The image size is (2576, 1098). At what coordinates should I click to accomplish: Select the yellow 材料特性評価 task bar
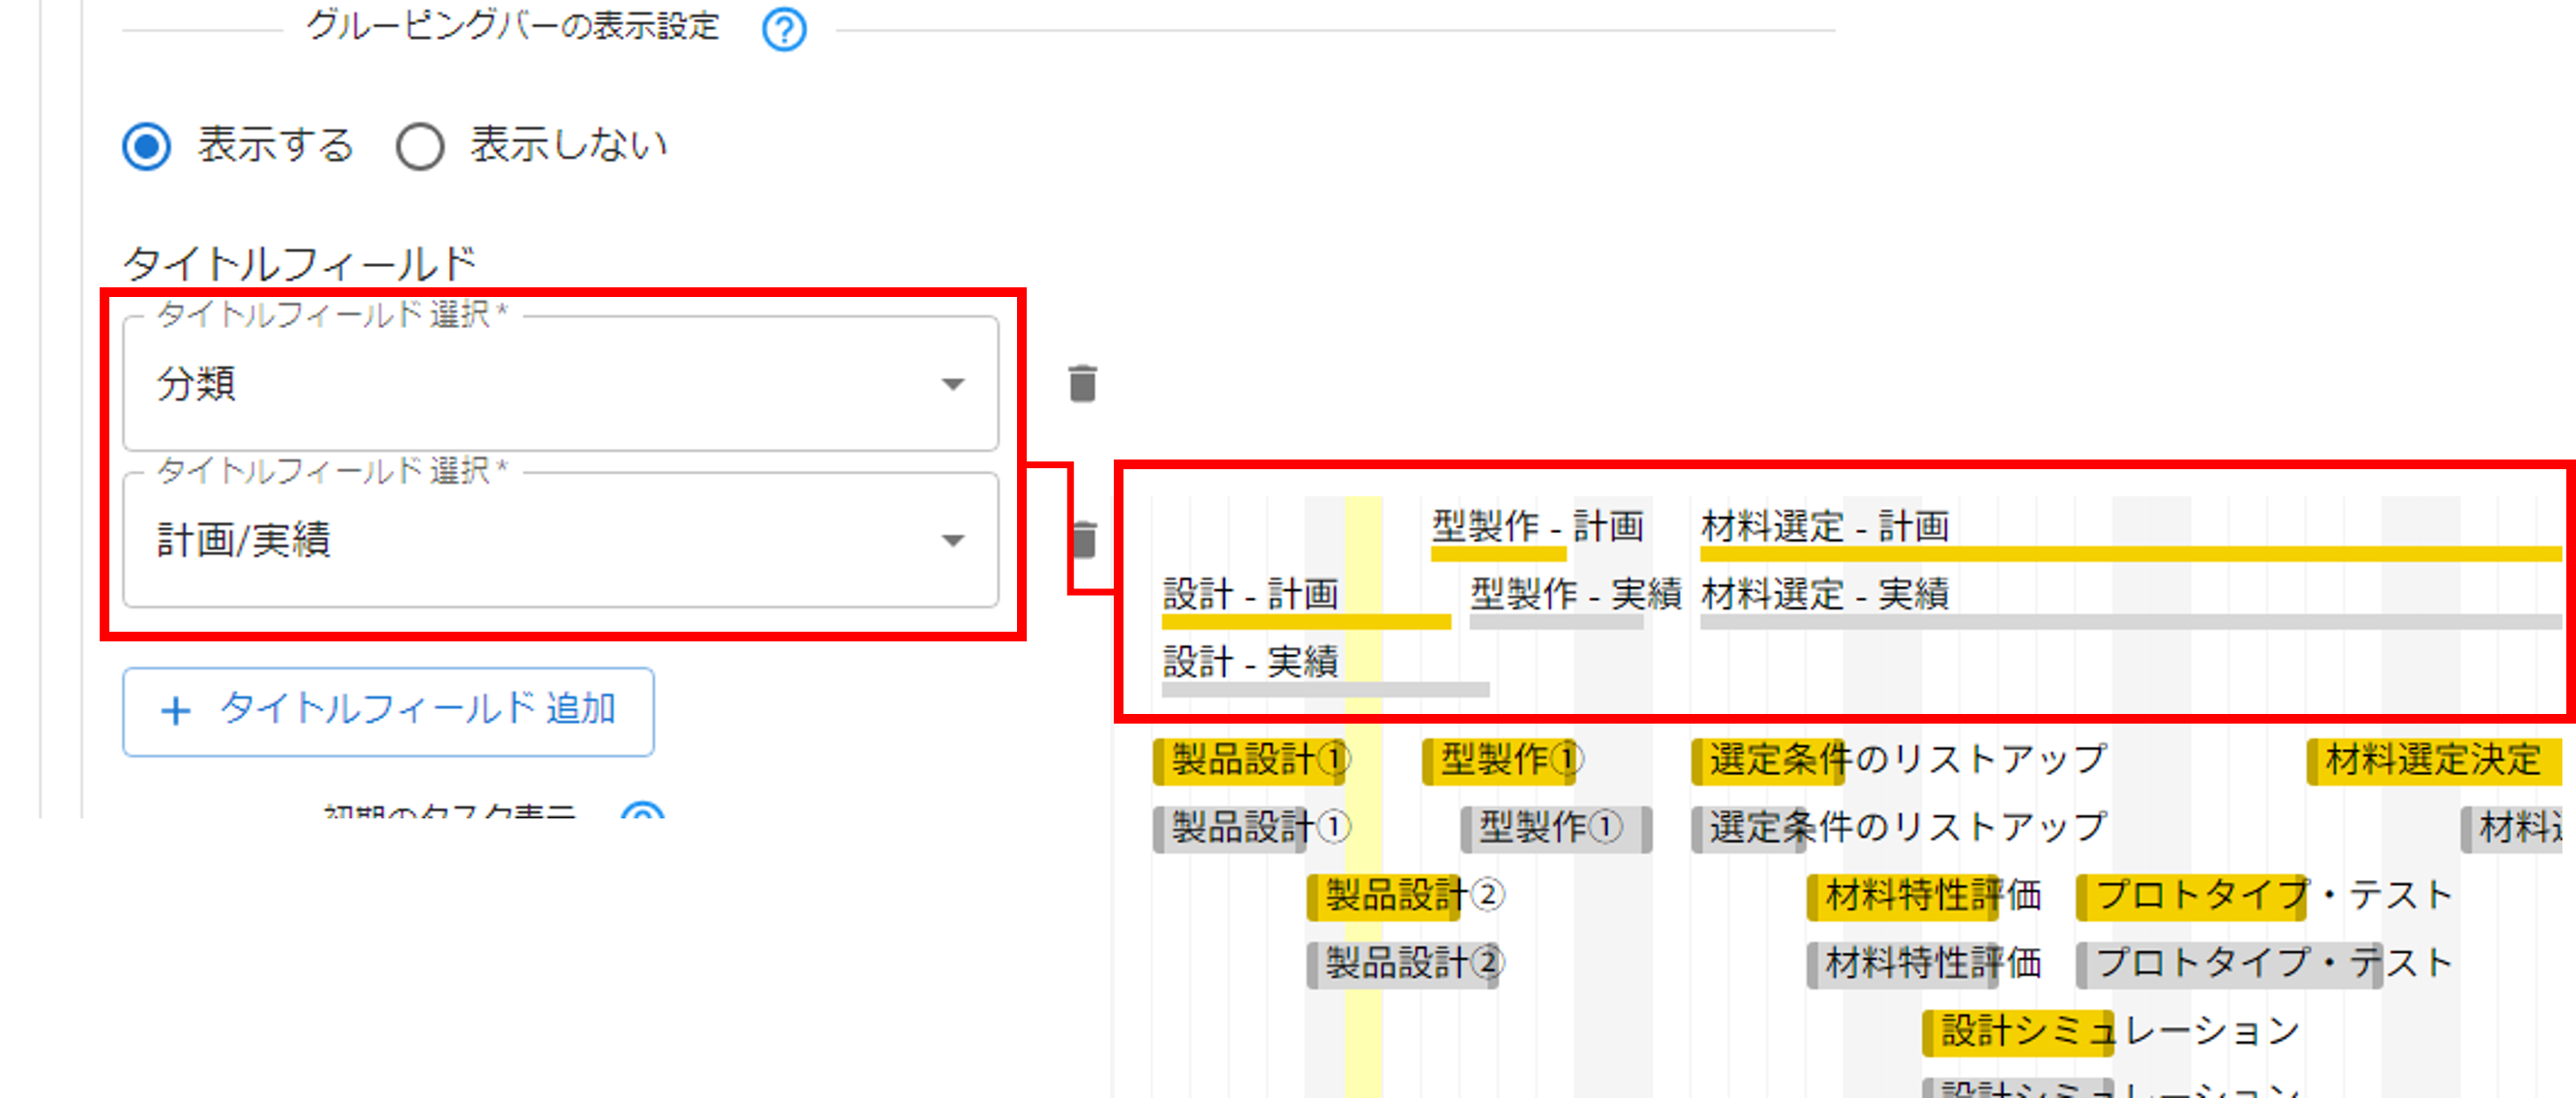[x=1902, y=896]
